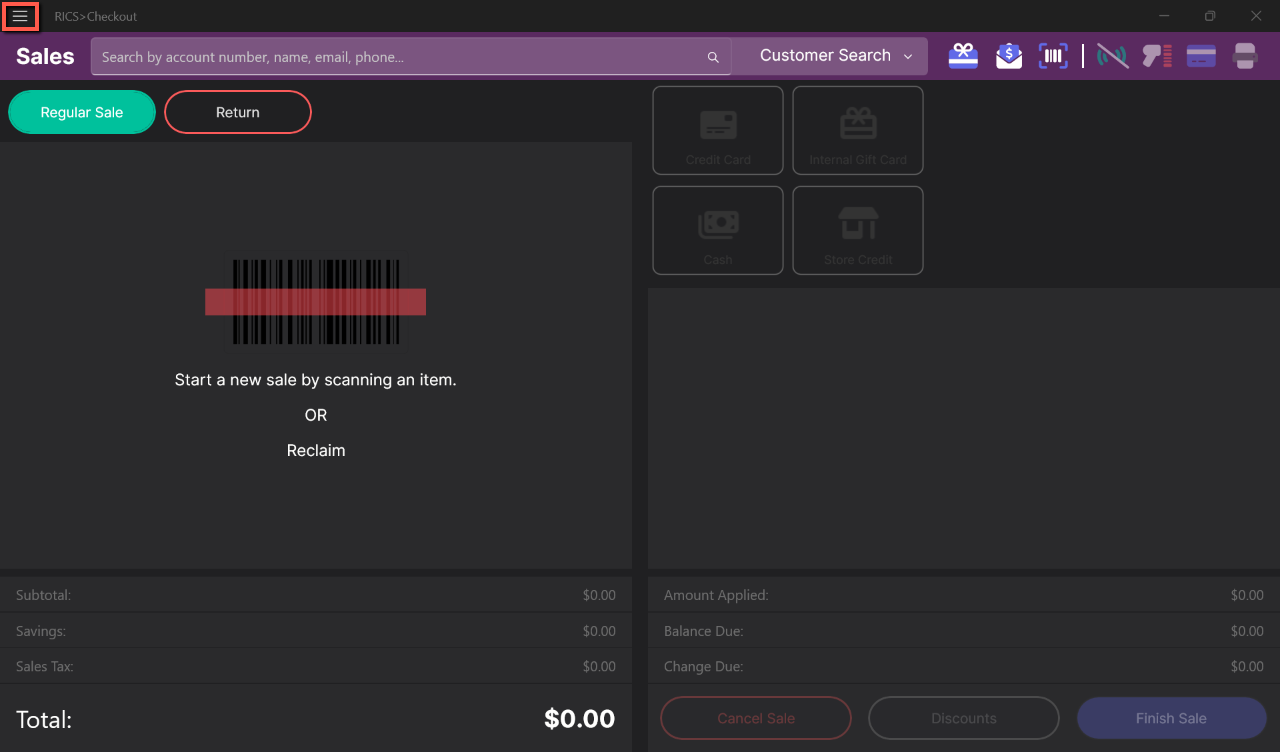Select Regular Sale mode
1280x752 pixels.
click(x=82, y=112)
